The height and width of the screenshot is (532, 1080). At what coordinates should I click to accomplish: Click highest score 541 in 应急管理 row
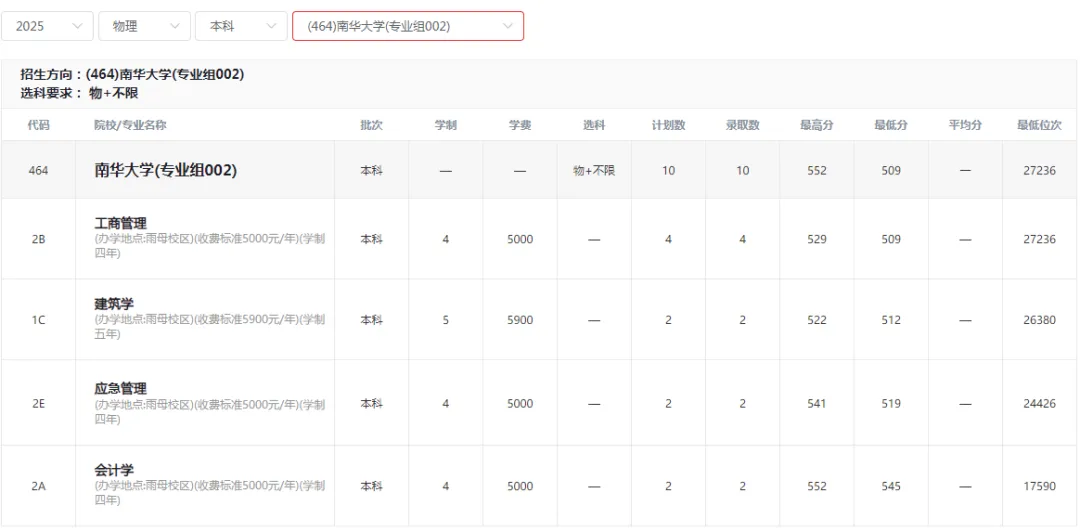[x=817, y=404]
